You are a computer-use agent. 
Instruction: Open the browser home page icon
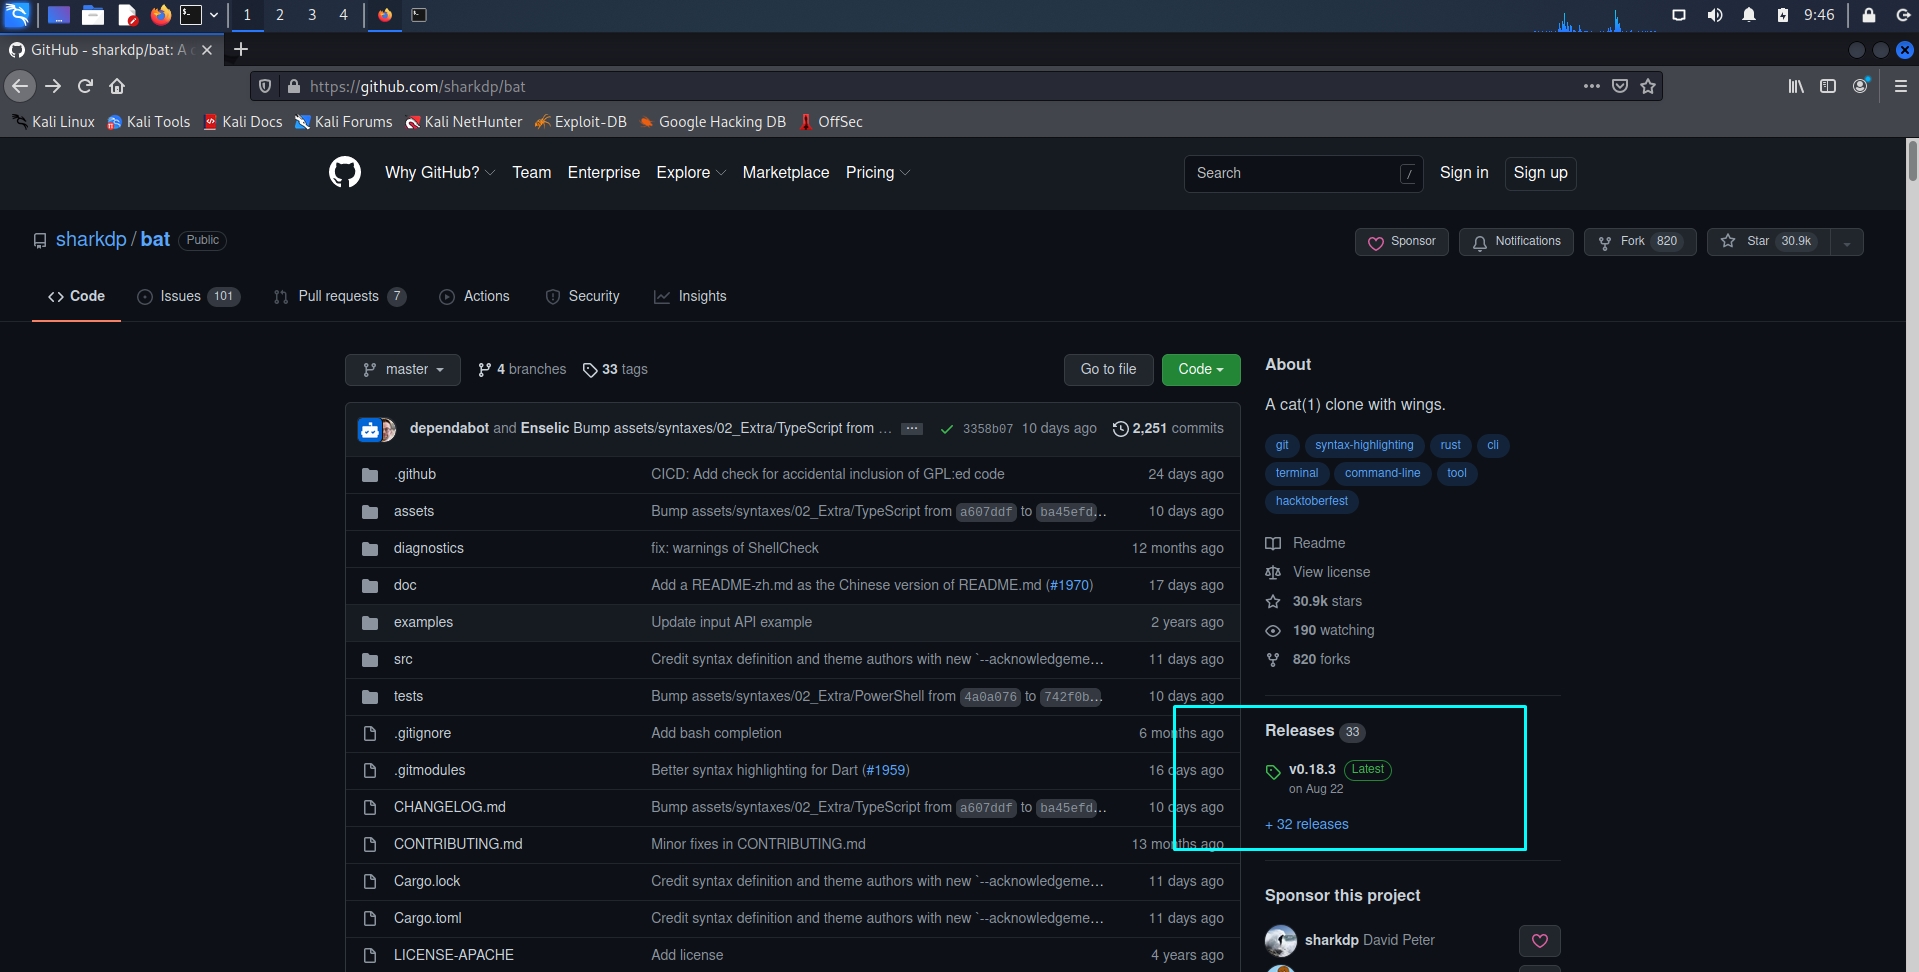tap(117, 86)
